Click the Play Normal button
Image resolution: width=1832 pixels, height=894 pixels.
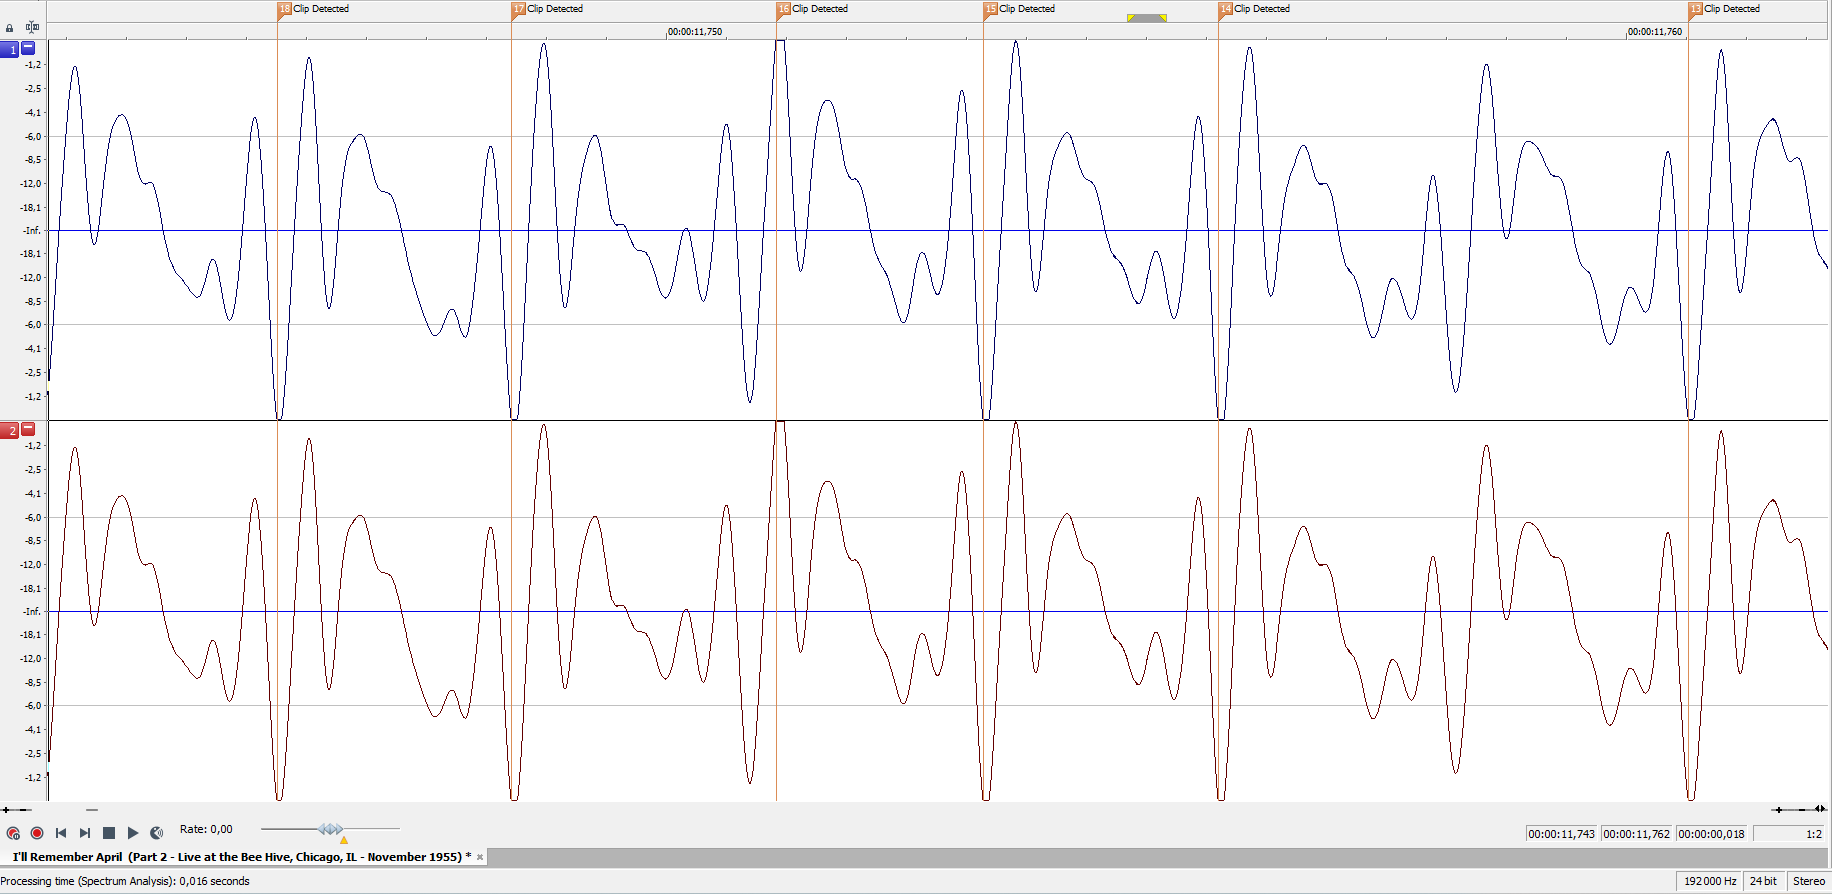[x=133, y=833]
